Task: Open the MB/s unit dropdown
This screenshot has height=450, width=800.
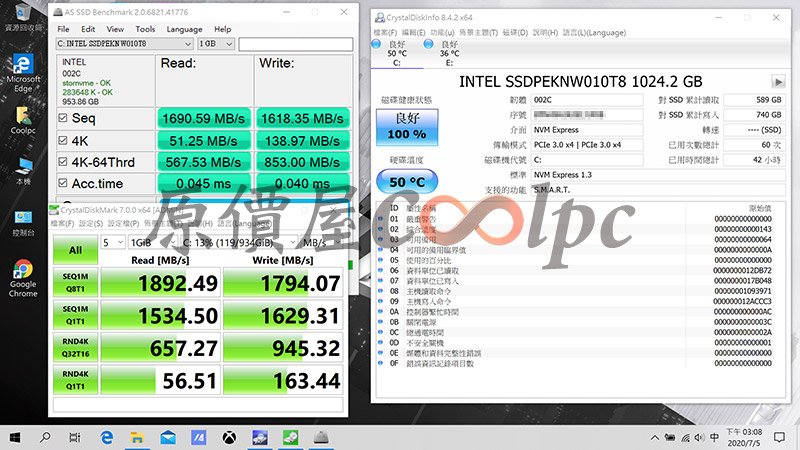Action: [x=321, y=242]
